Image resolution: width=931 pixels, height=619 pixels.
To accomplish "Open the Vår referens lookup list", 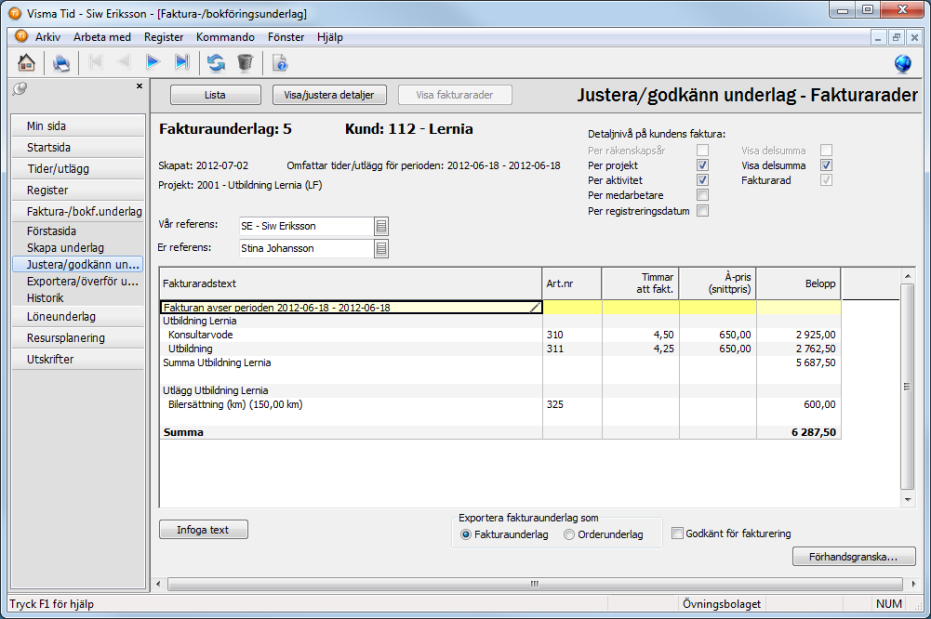I will click(381, 226).
